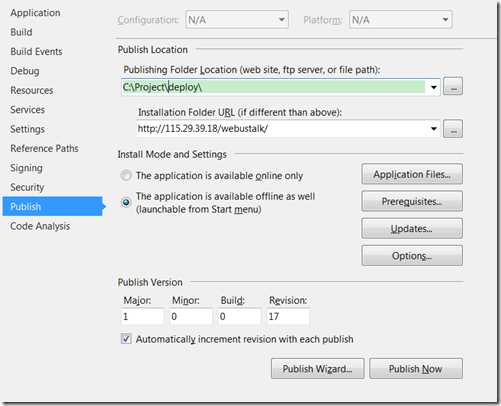This screenshot has width=501, height=406.
Task: Go to the Signing tab
Action: click(26, 168)
